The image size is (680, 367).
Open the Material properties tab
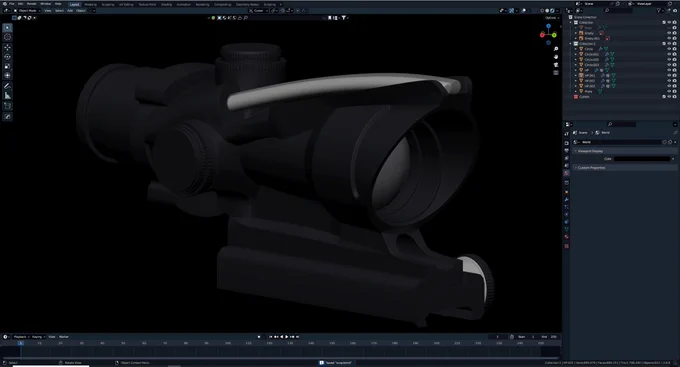coord(566,237)
